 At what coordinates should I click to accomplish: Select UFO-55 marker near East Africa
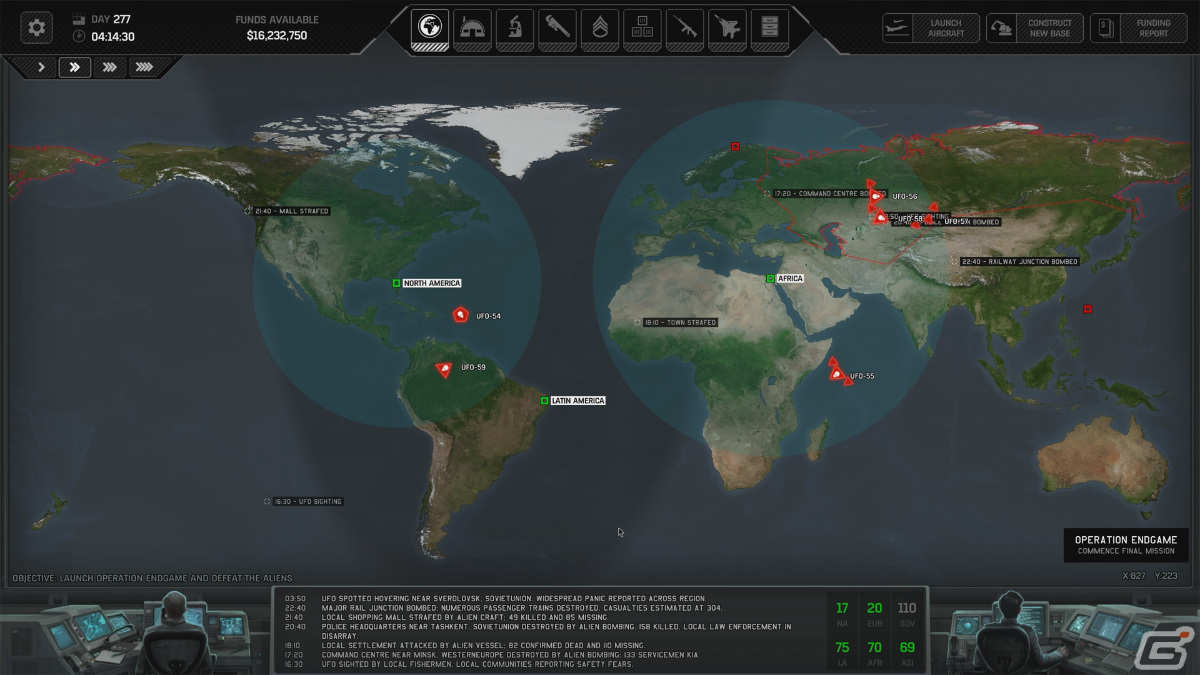(x=836, y=374)
